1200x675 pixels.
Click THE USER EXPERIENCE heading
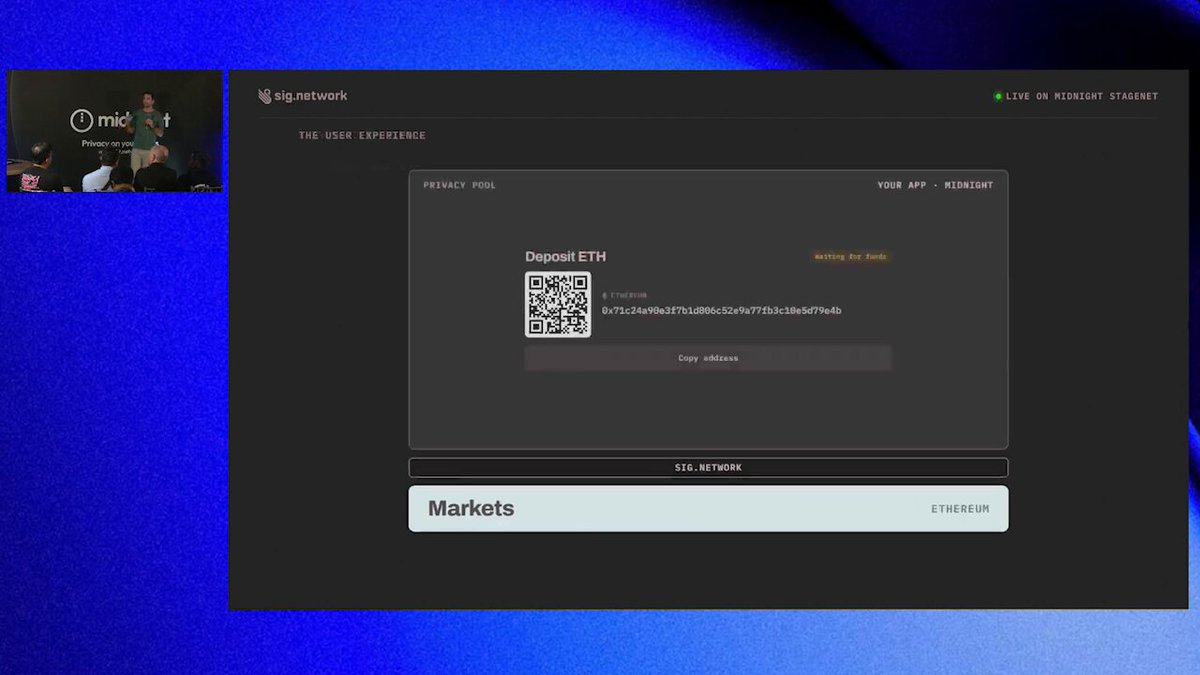click(x=362, y=135)
